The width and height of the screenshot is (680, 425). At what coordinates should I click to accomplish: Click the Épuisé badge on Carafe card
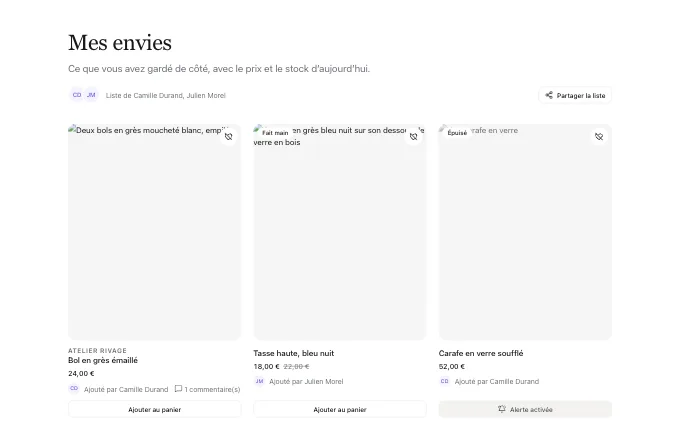point(457,133)
